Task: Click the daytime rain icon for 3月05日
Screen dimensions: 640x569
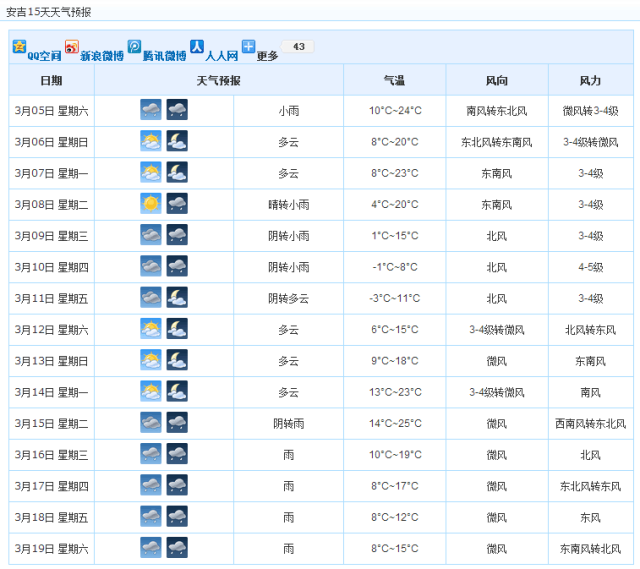Action: coord(151,110)
